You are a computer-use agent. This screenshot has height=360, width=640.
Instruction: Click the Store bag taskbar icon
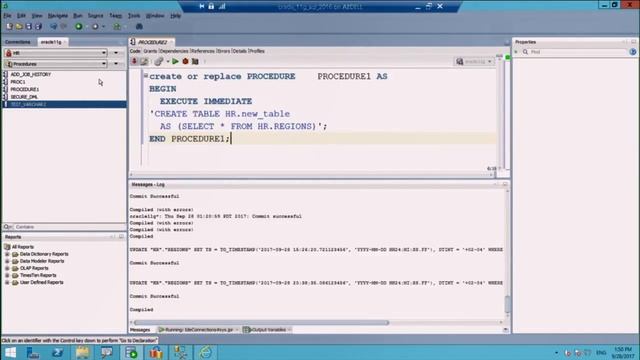click(156, 352)
